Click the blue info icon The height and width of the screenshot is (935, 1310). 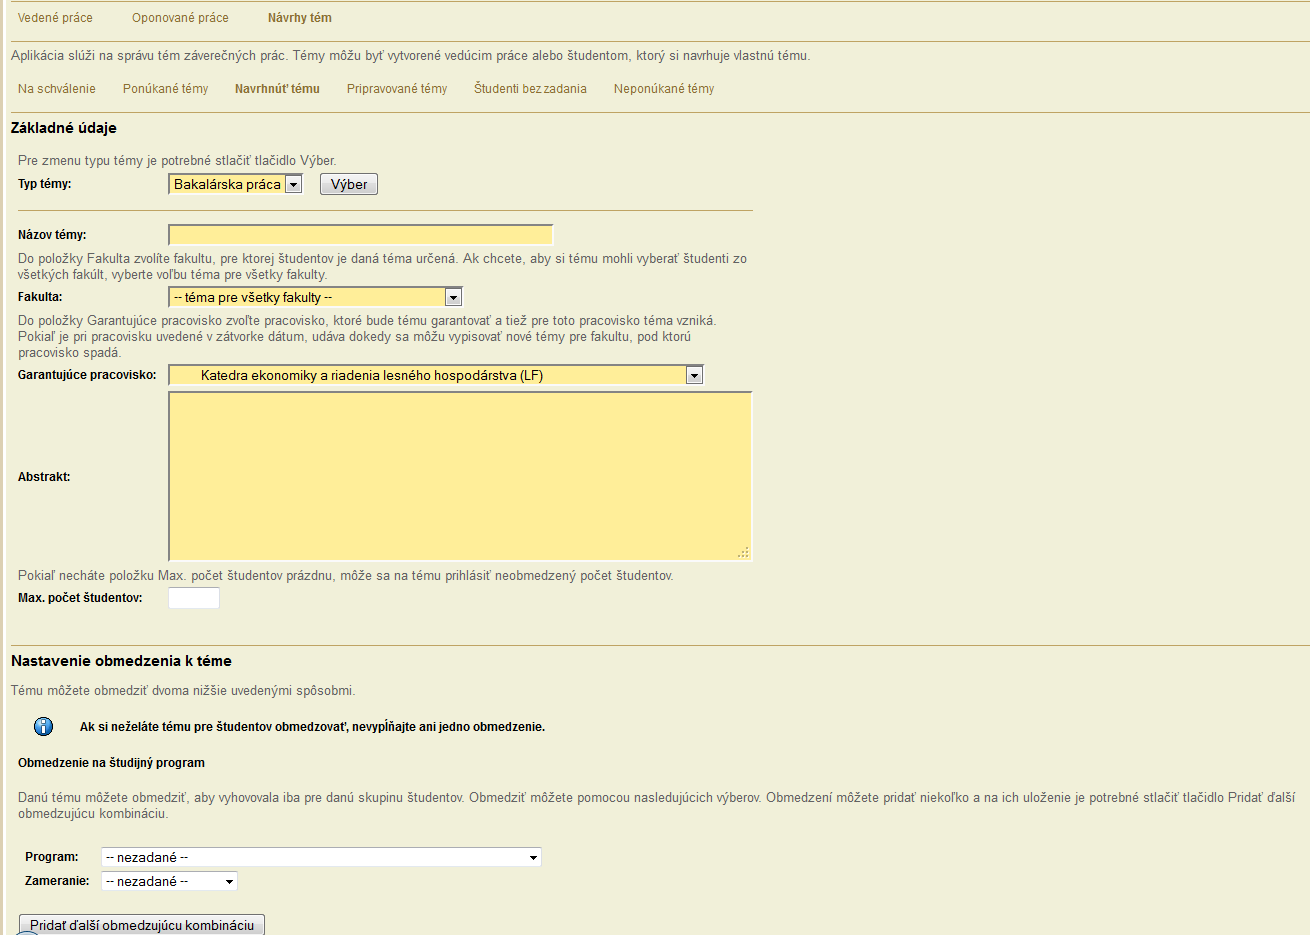[44, 727]
